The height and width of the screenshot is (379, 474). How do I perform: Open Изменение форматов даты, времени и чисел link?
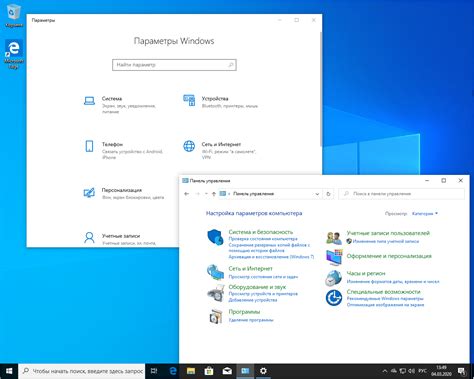(x=393, y=282)
